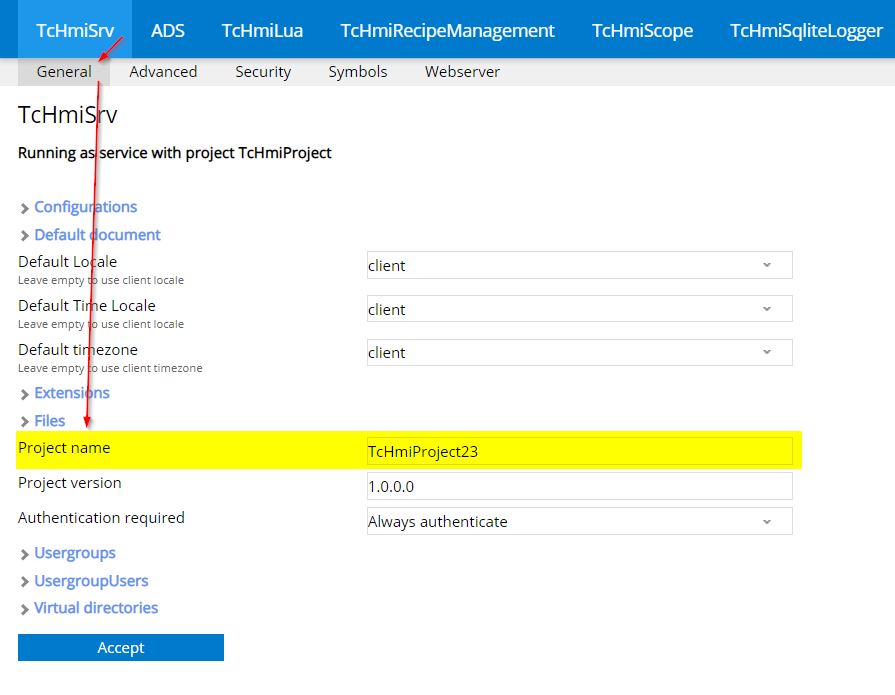This screenshot has width=895, height=695.
Task: Click the 'Running as service with project TcHmiProject' text
Action: [x=175, y=153]
